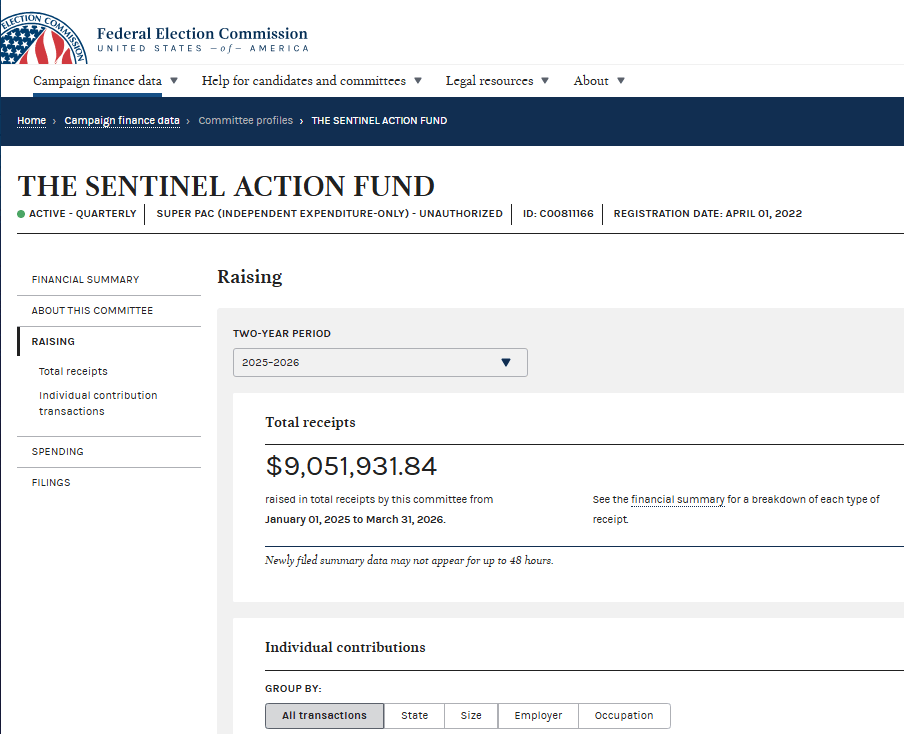Group contributions by Employer
This screenshot has width=904, height=734.
click(x=538, y=716)
